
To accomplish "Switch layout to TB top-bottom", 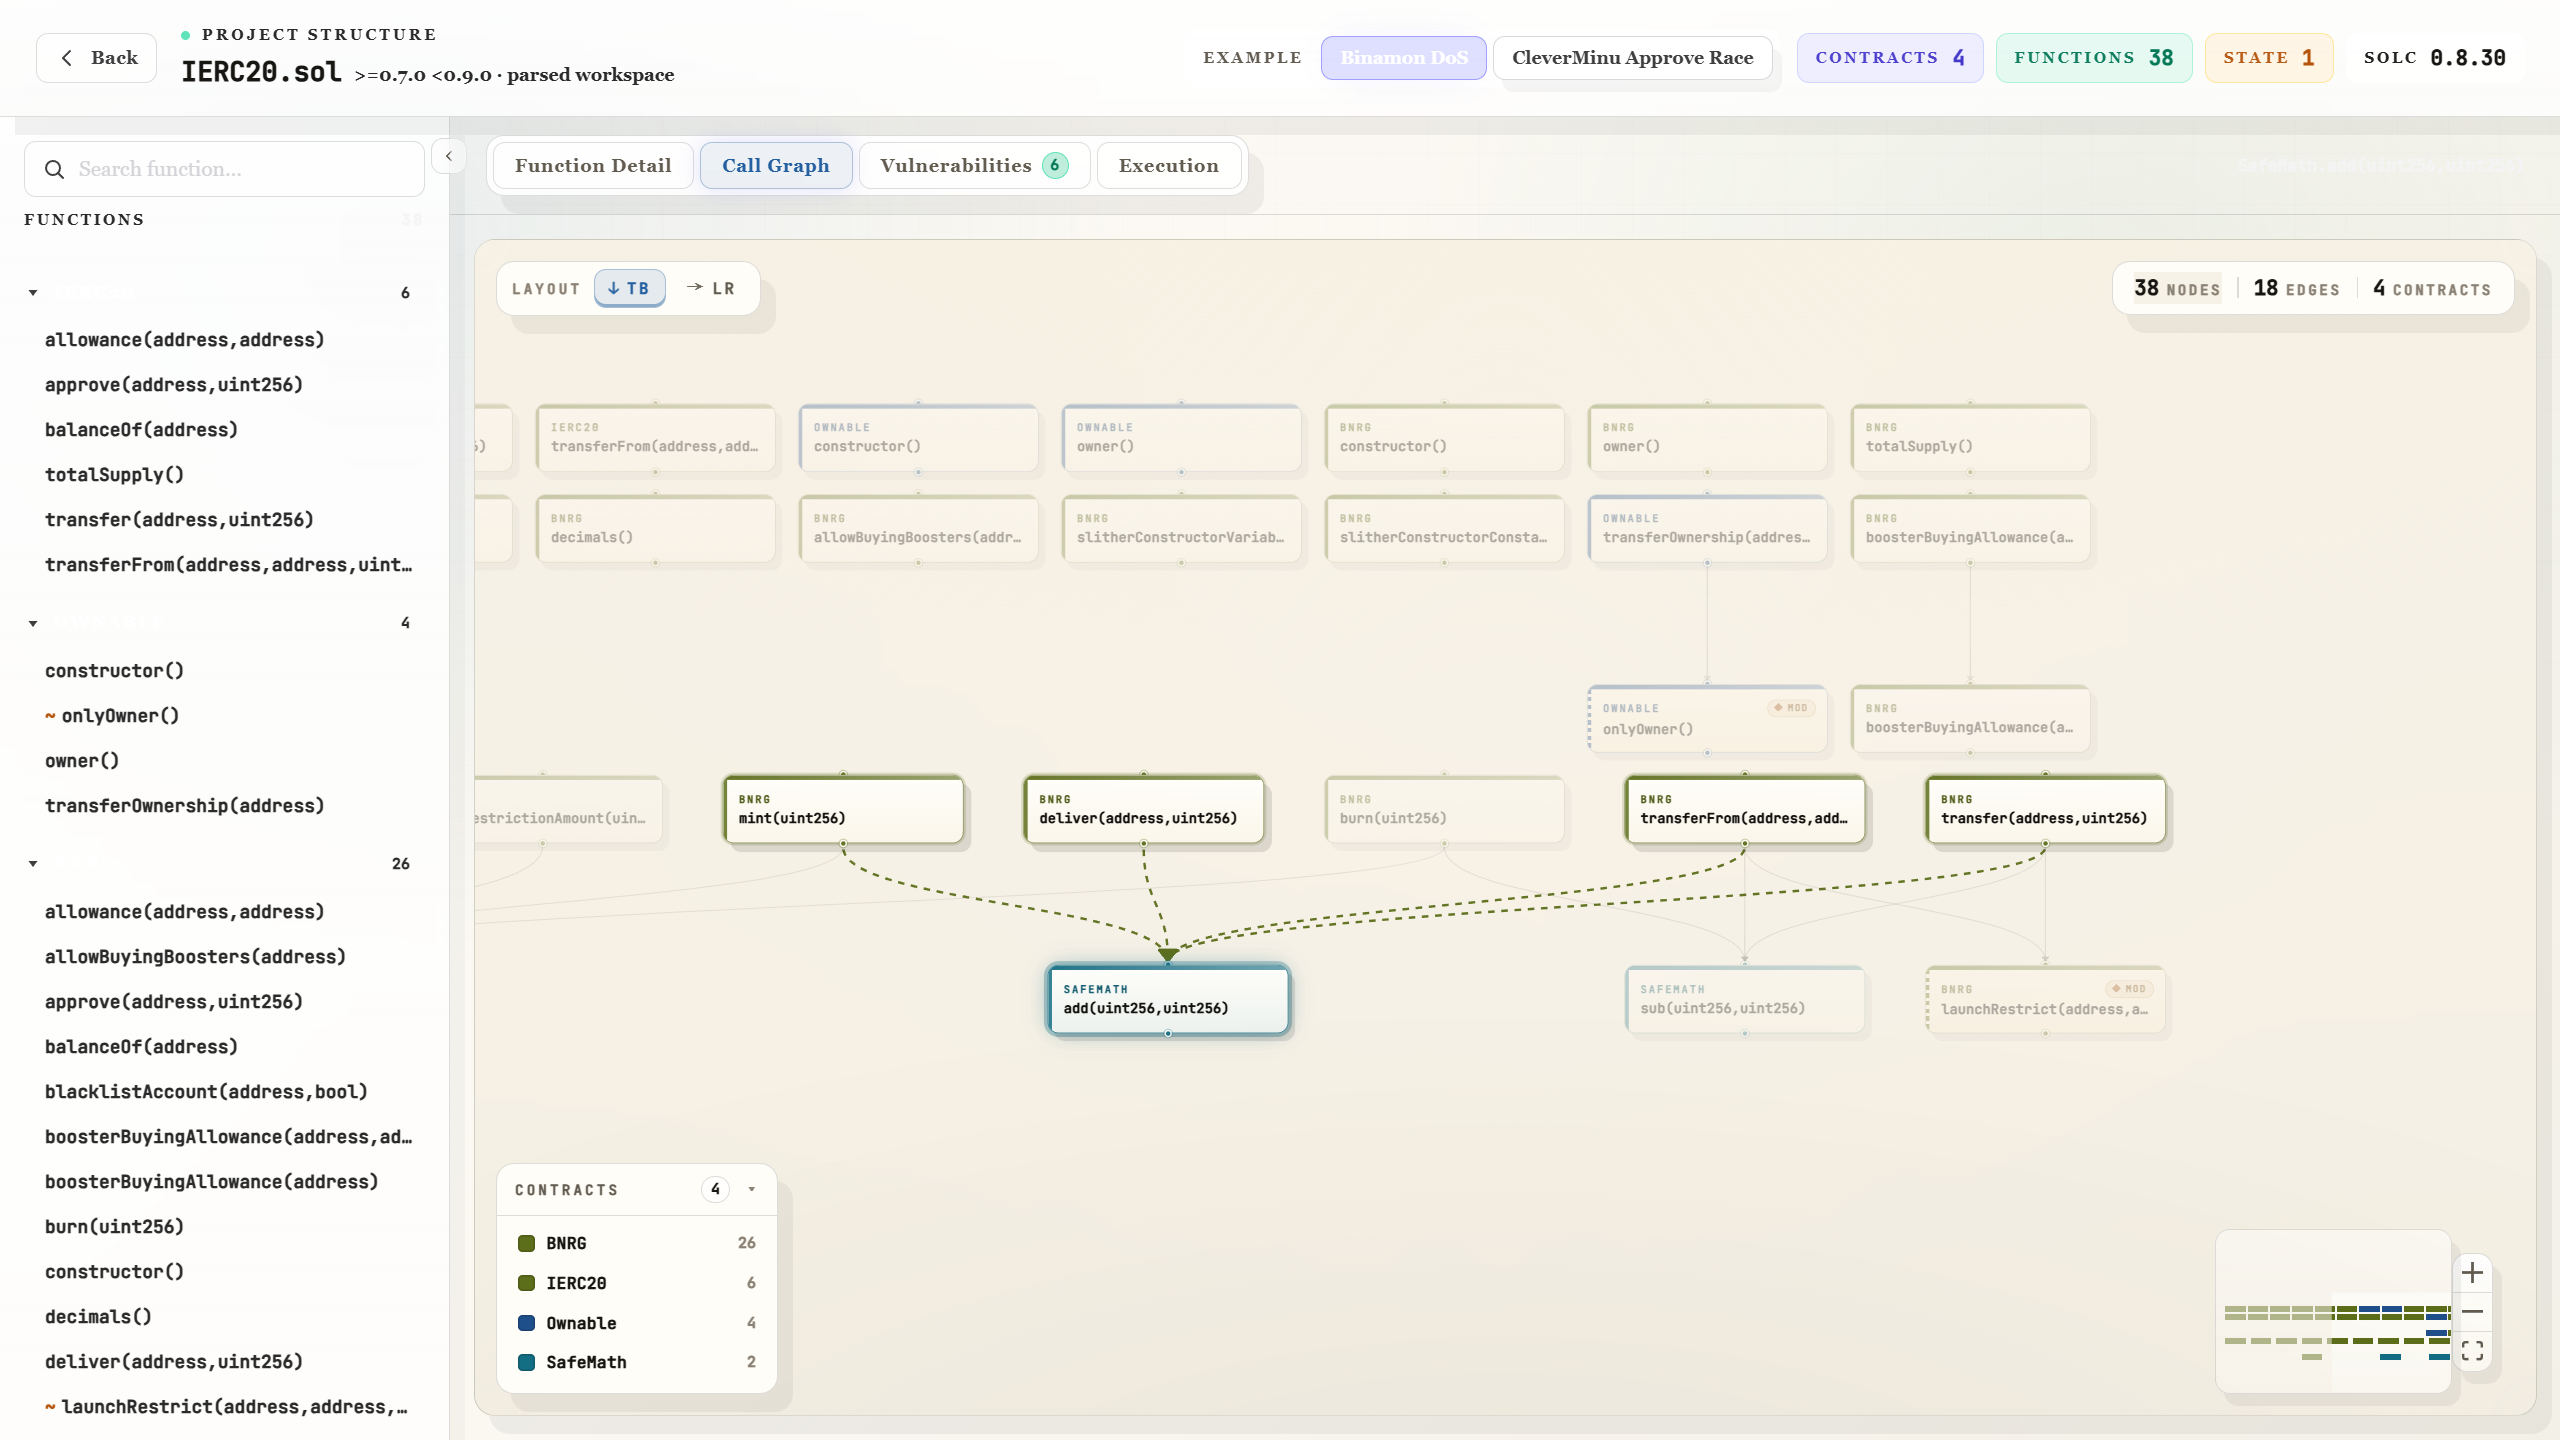I will (629, 288).
